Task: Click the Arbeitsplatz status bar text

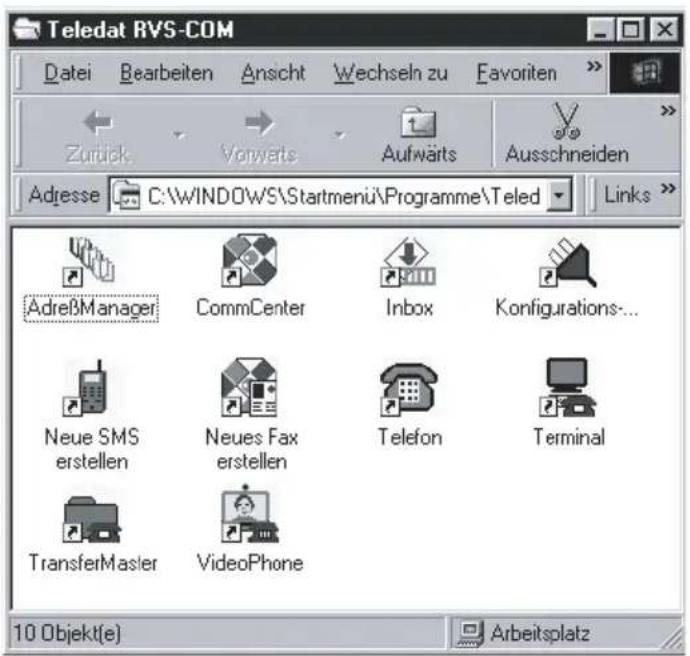Action: [540, 633]
